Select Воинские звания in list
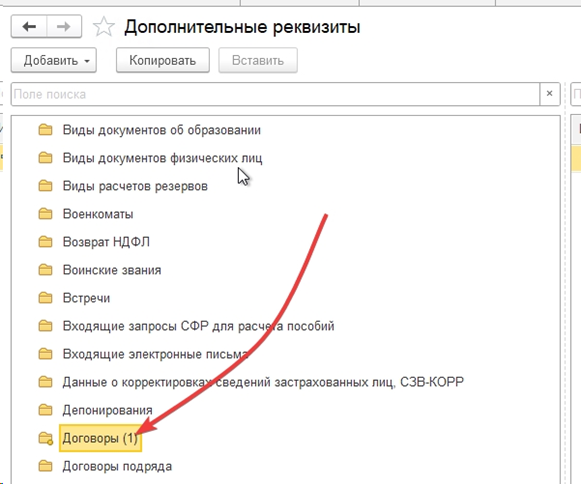The height and width of the screenshot is (484, 581). (112, 270)
